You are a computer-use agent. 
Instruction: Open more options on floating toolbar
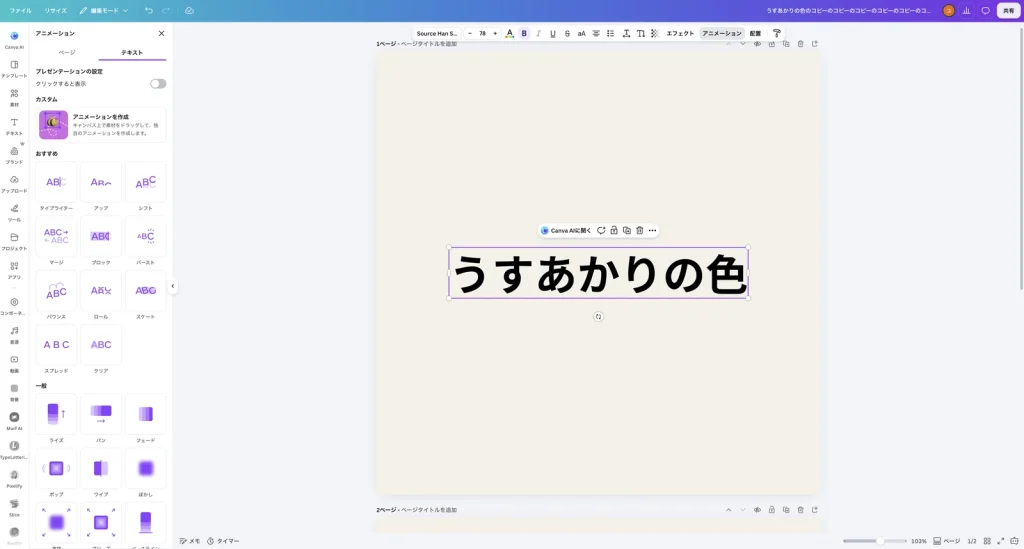(x=652, y=230)
